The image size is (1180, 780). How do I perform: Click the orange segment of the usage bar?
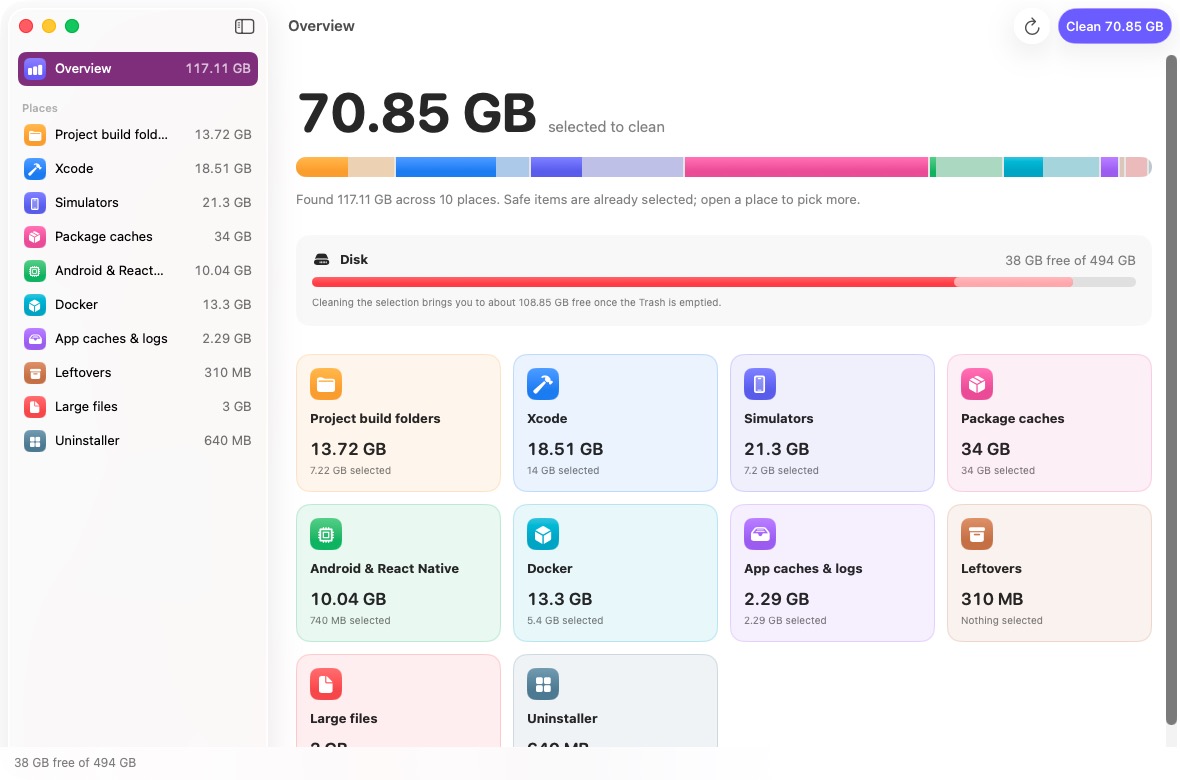322,167
